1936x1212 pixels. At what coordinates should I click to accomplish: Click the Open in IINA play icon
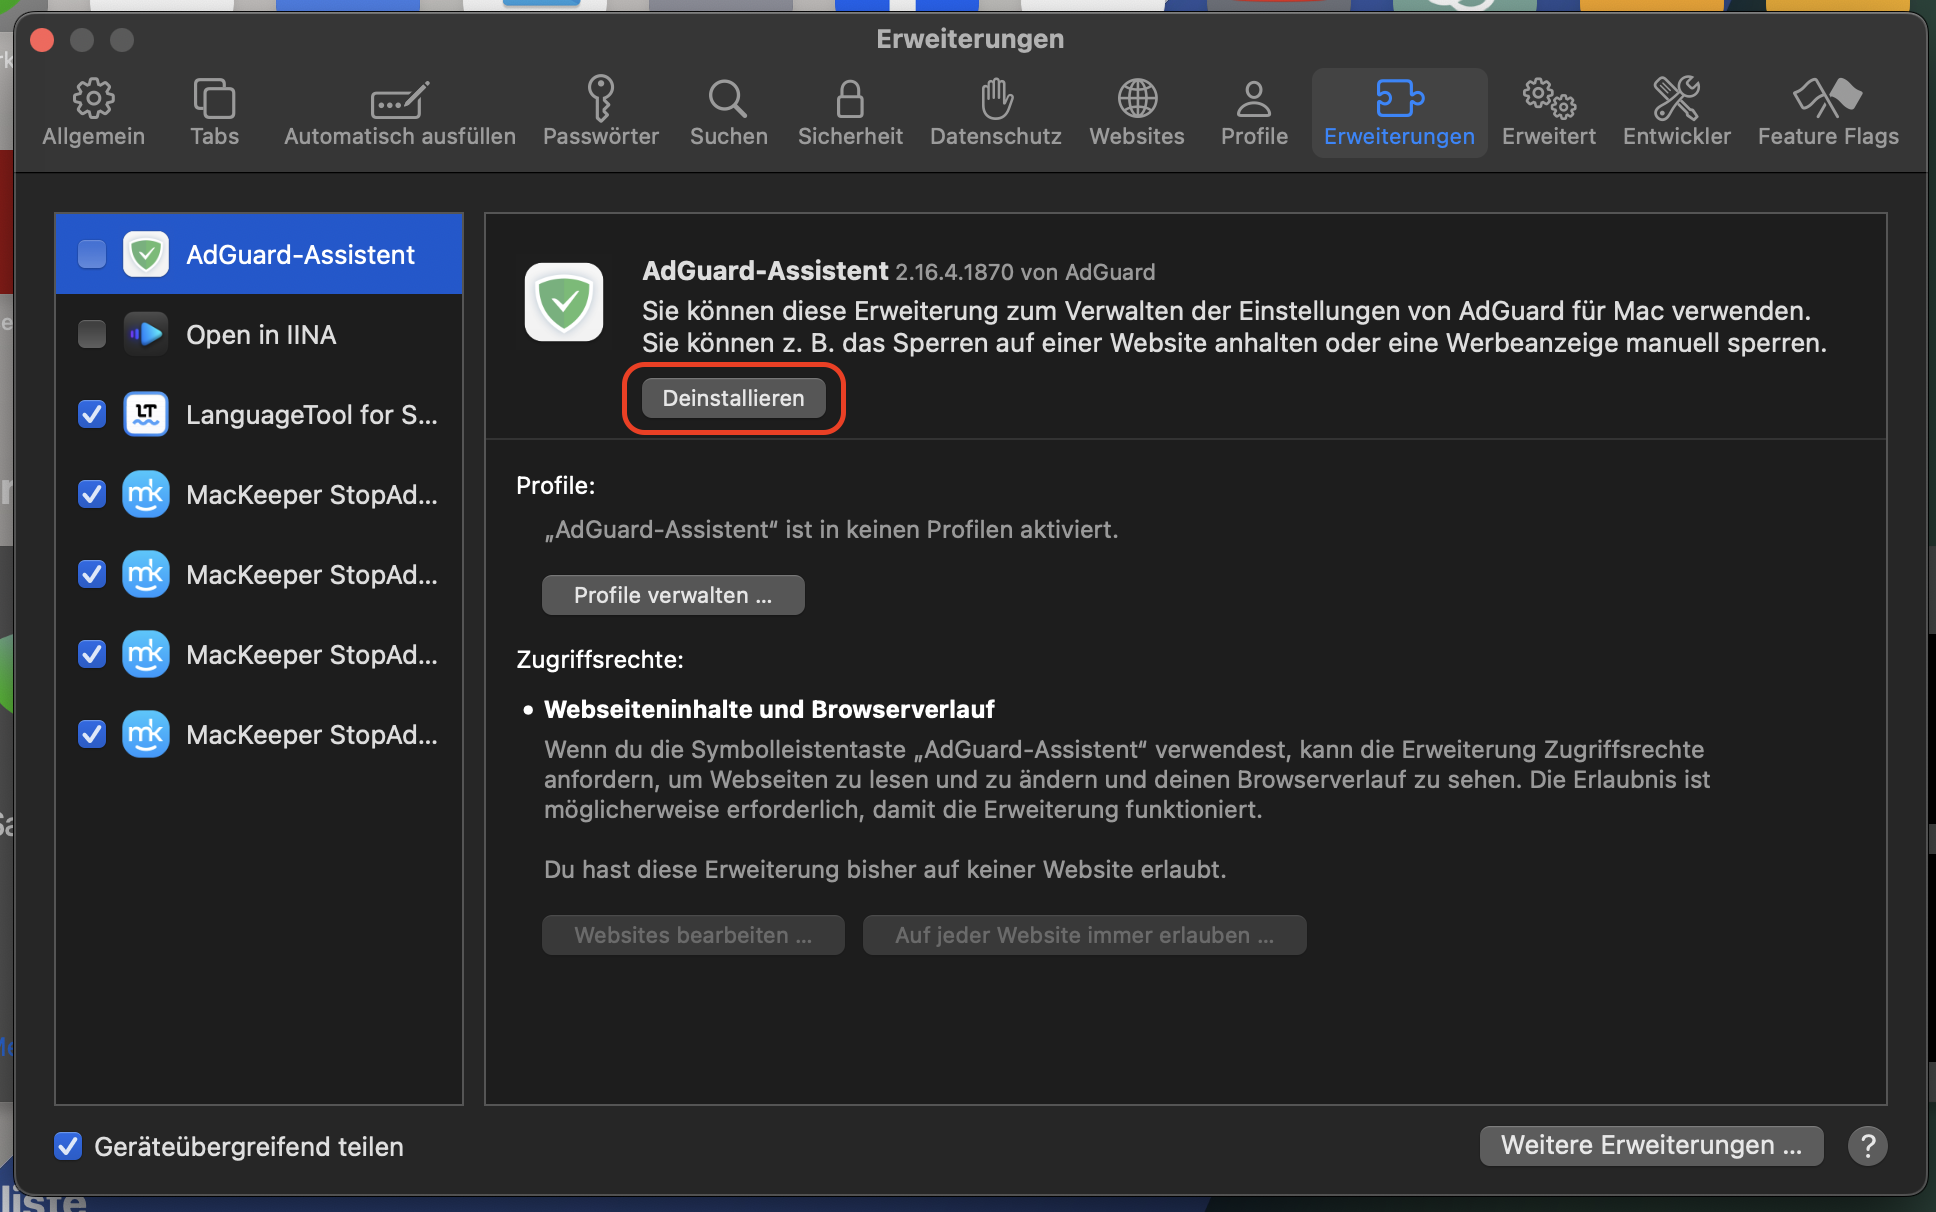146,334
